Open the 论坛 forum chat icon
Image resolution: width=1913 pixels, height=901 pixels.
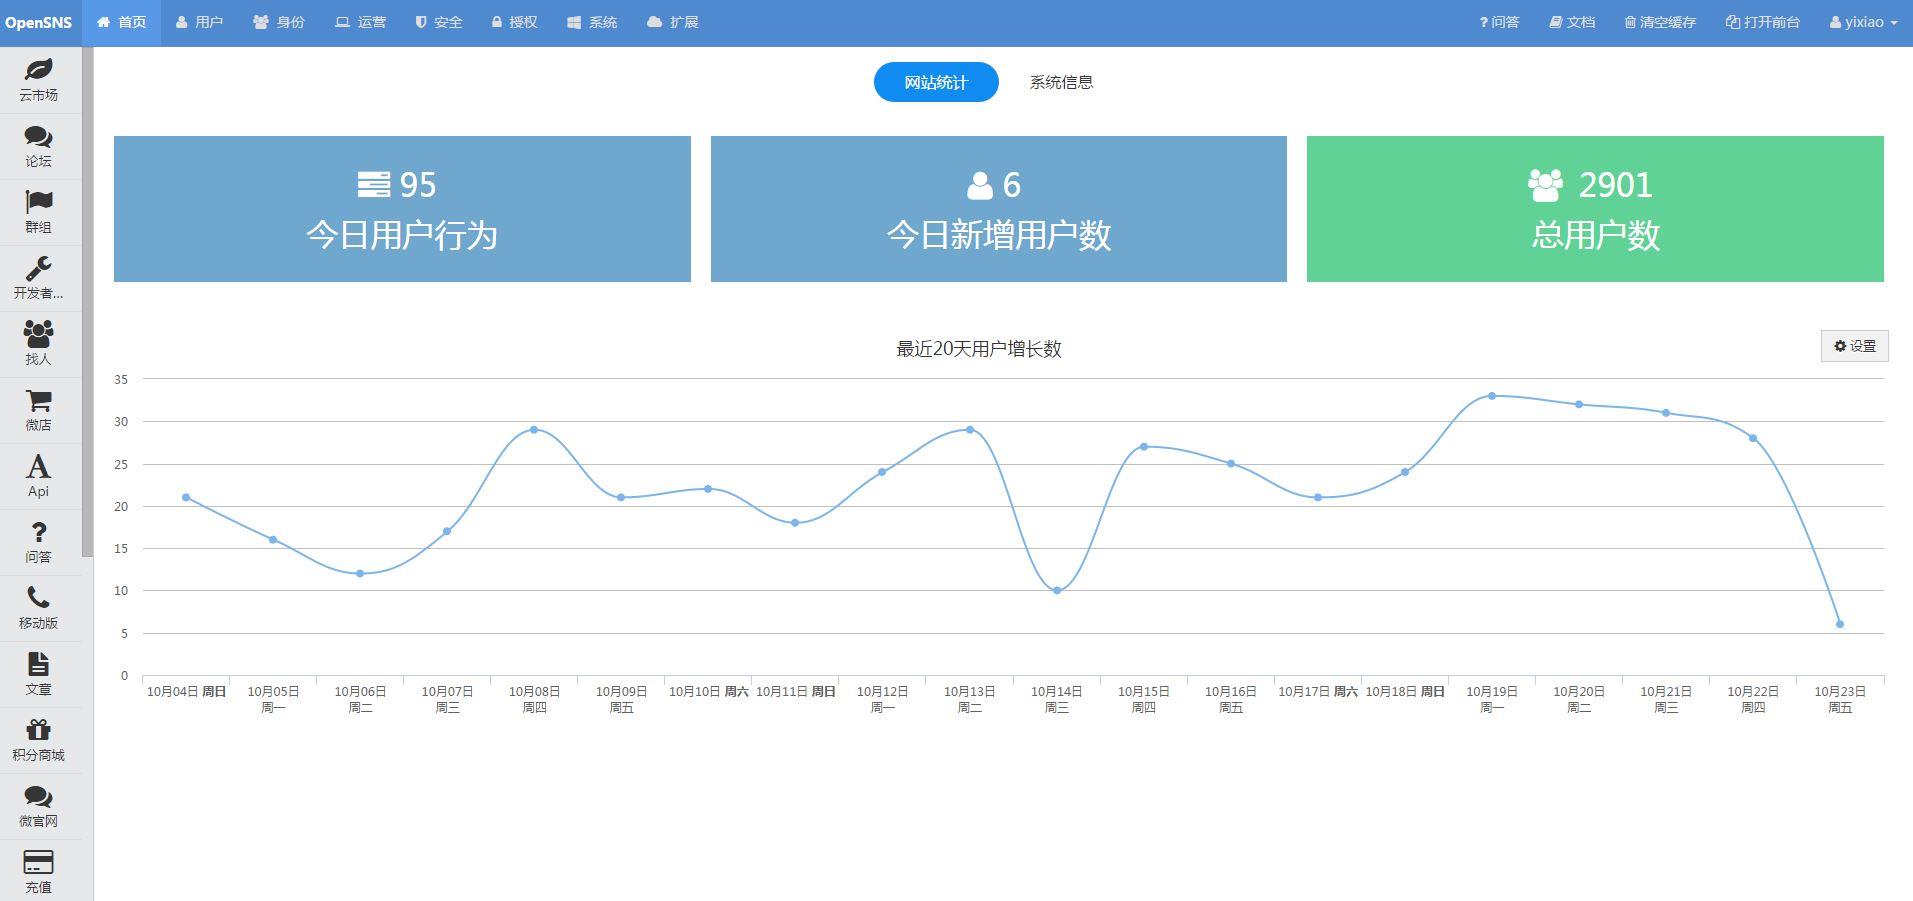38,137
